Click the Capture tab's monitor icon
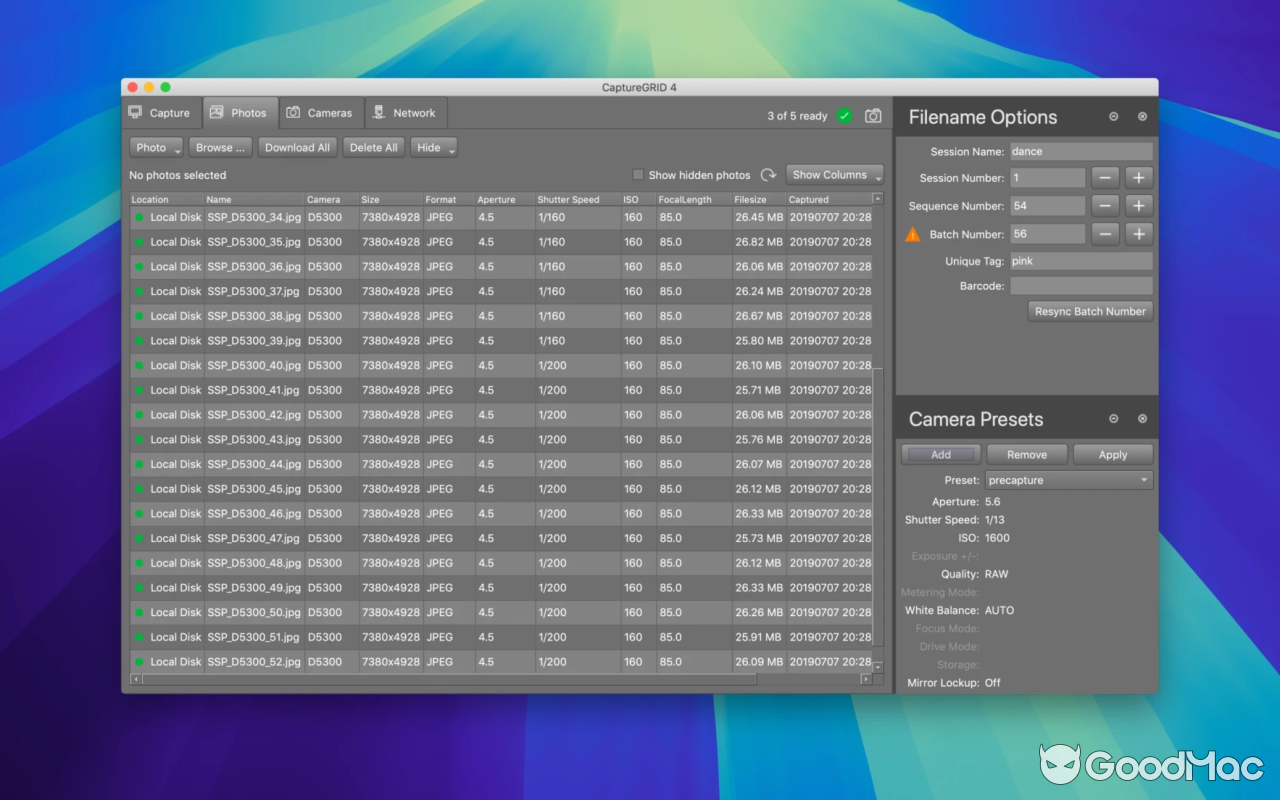Viewport: 1280px width, 800px height. click(x=136, y=112)
